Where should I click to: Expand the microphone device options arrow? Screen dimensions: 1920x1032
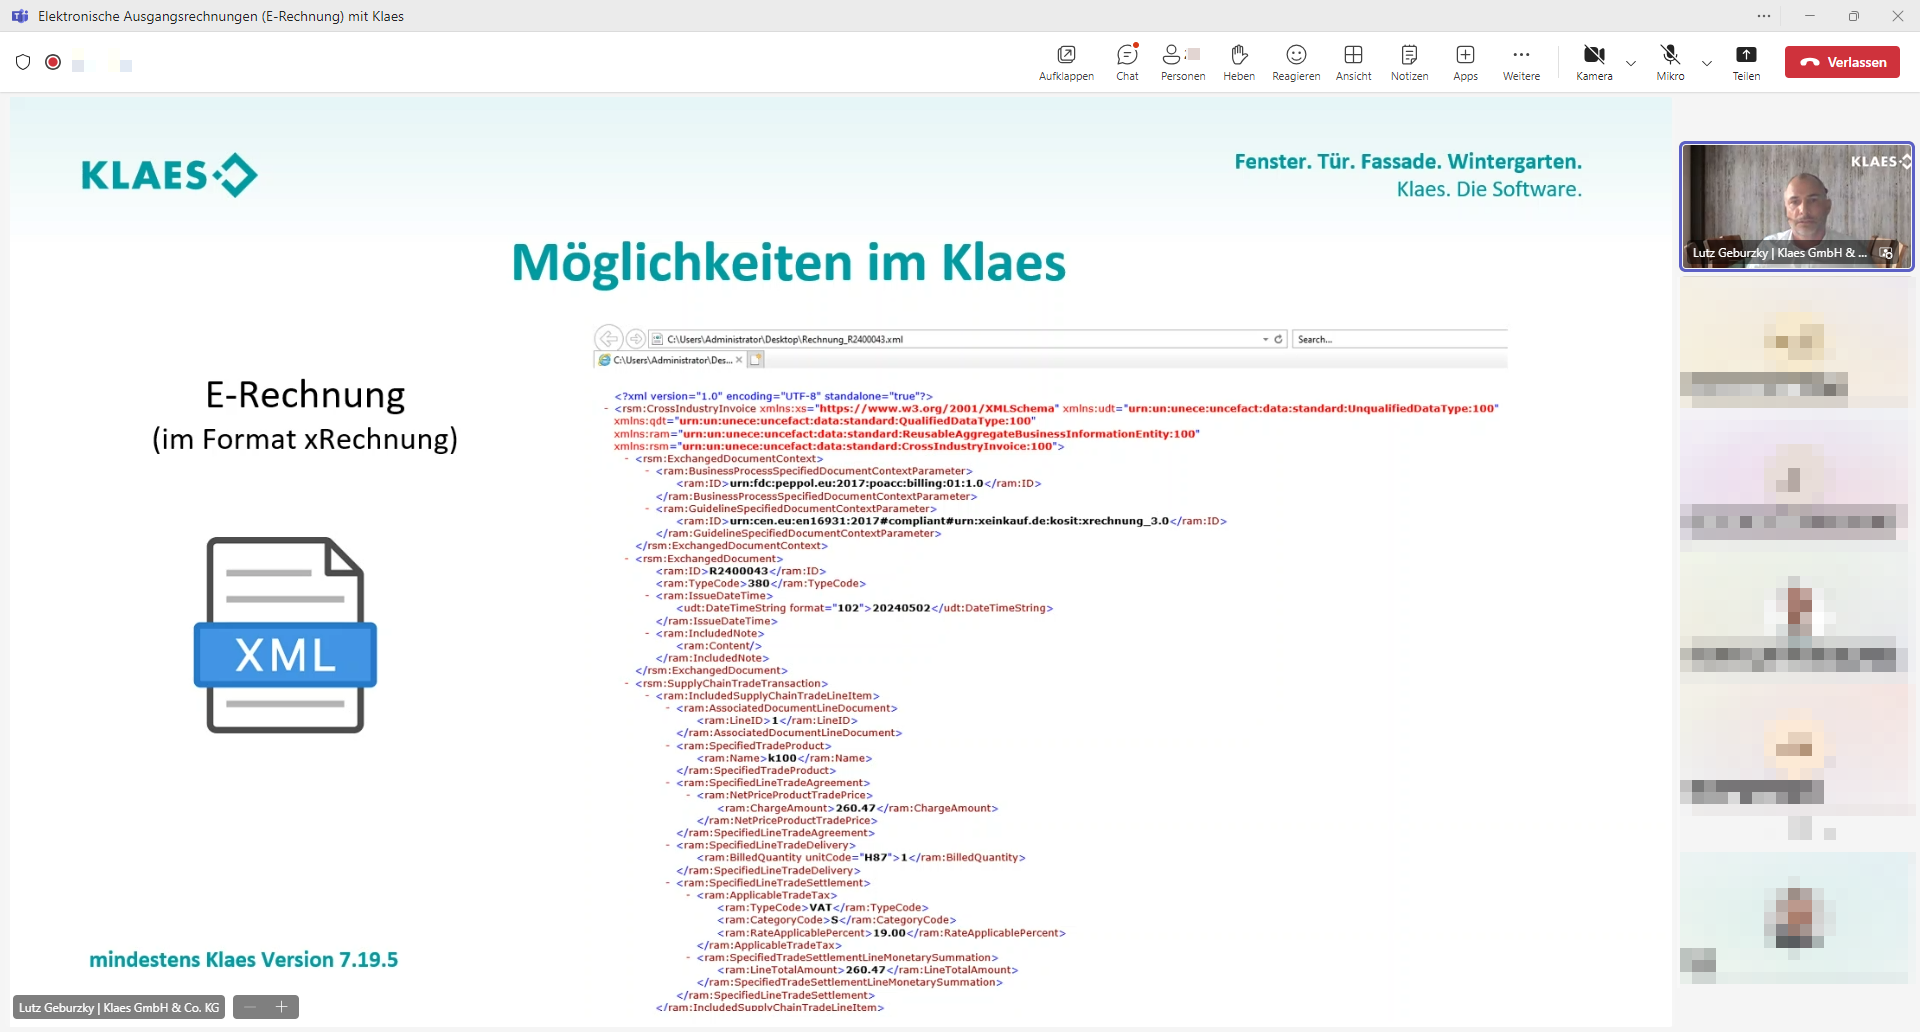pyautogui.click(x=1707, y=63)
